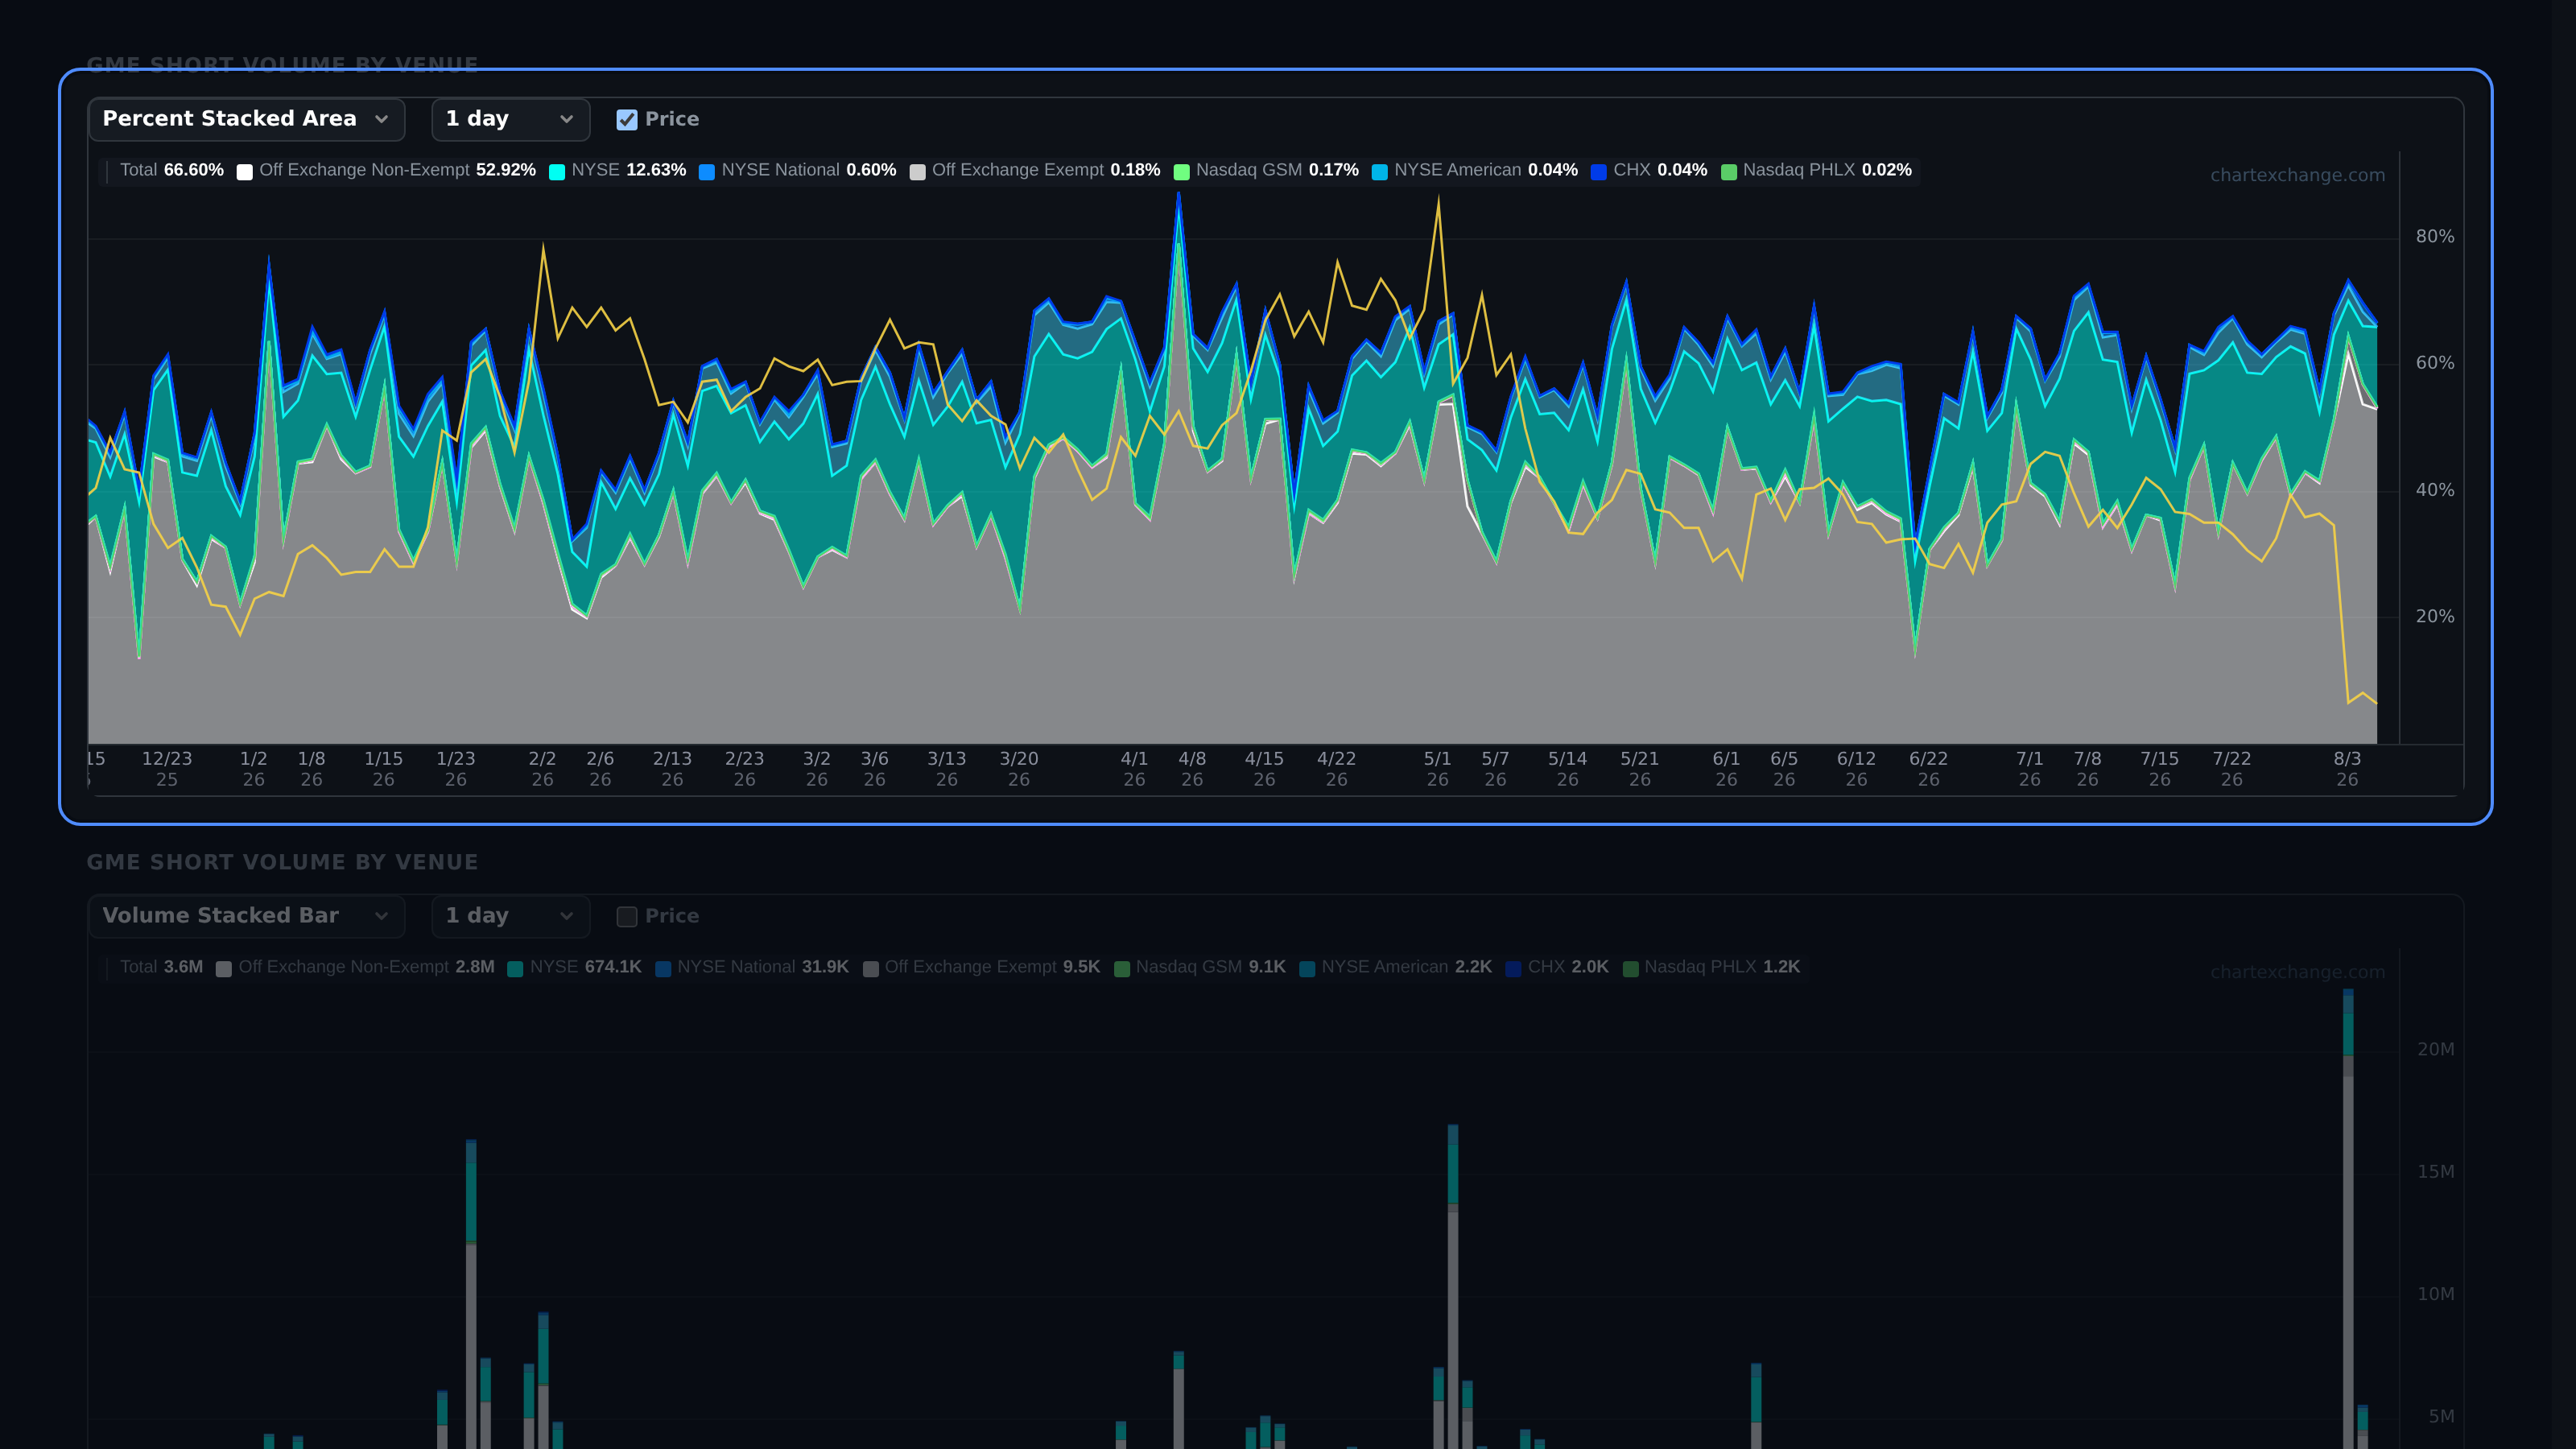
Task: Click the CHX dark-blue swatch in top legend
Action: click(1599, 172)
